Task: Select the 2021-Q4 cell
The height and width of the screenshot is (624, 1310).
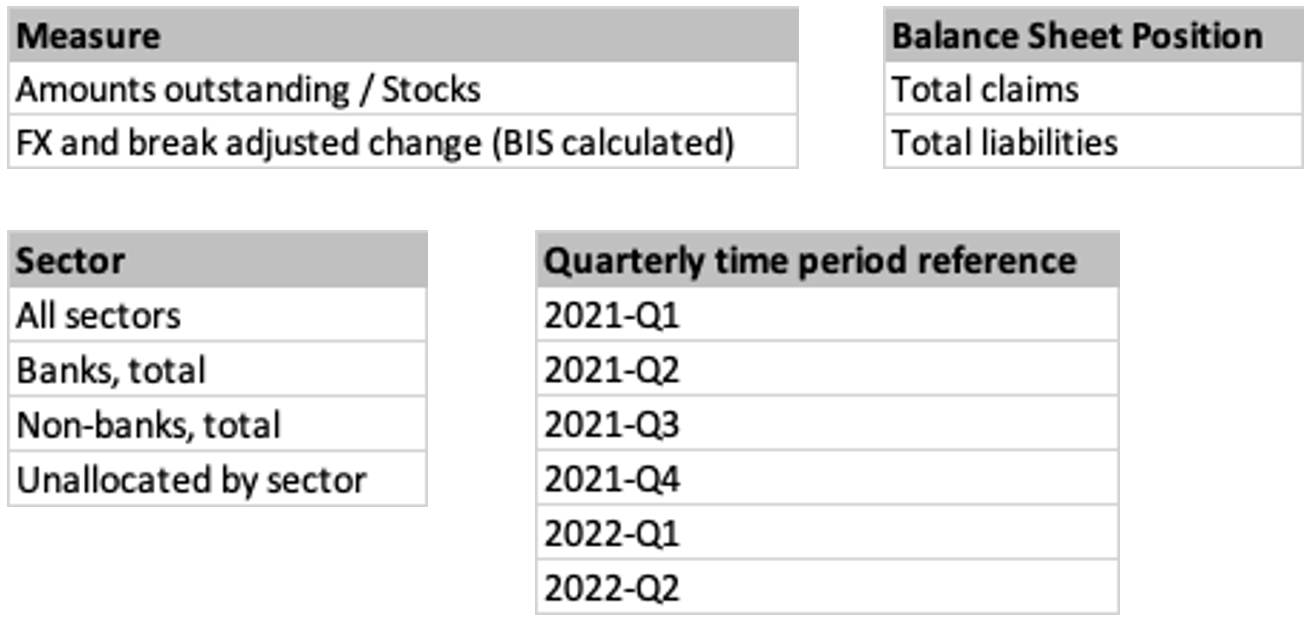Action: tap(827, 480)
